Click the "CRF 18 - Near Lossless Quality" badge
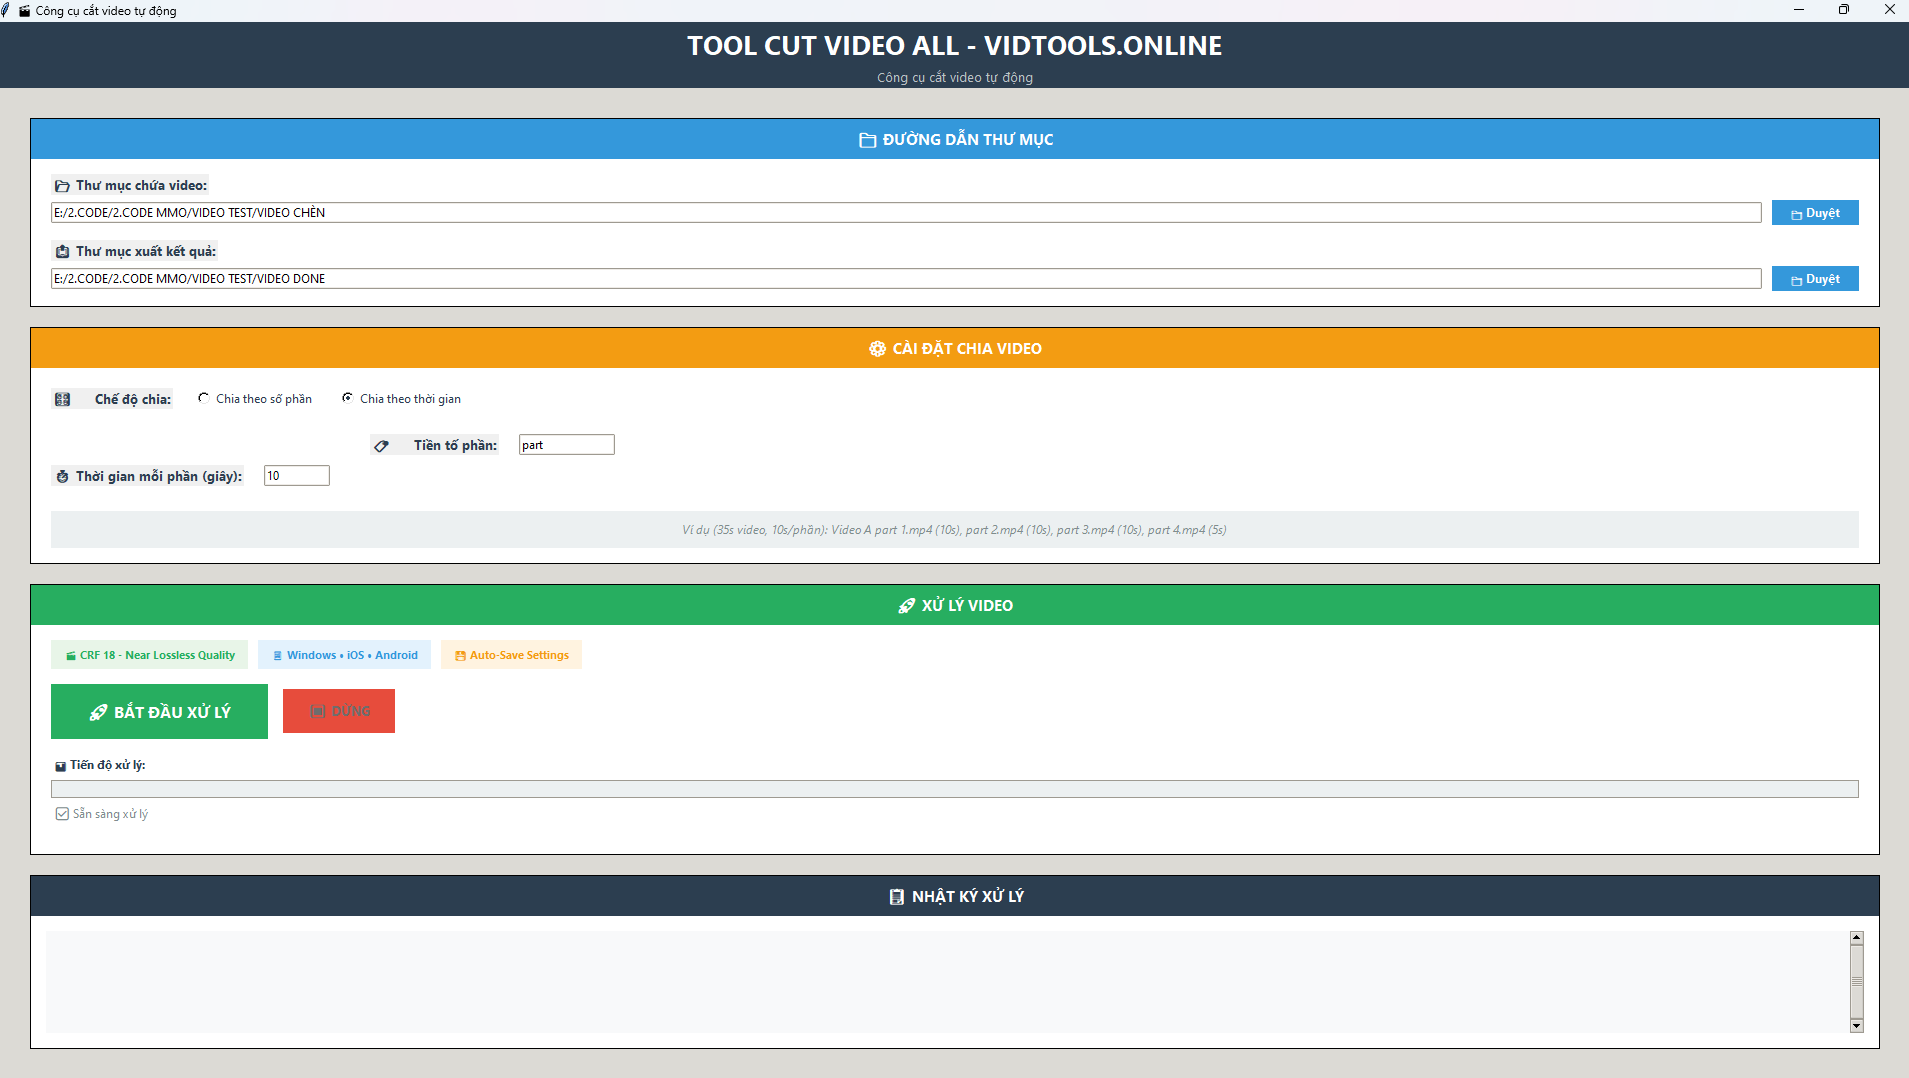This screenshot has width=1909, height=1078. click(x=150, y=654)
